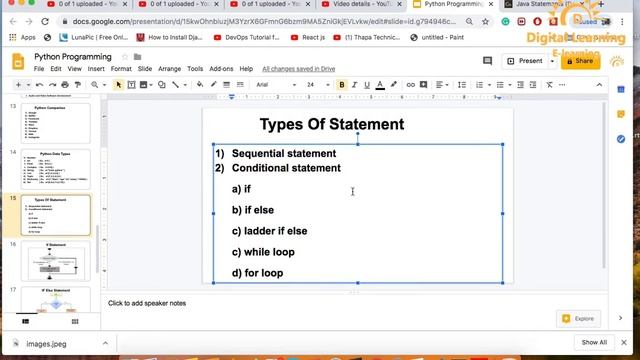
Task: Open border dash options
Action: point(240,84)
